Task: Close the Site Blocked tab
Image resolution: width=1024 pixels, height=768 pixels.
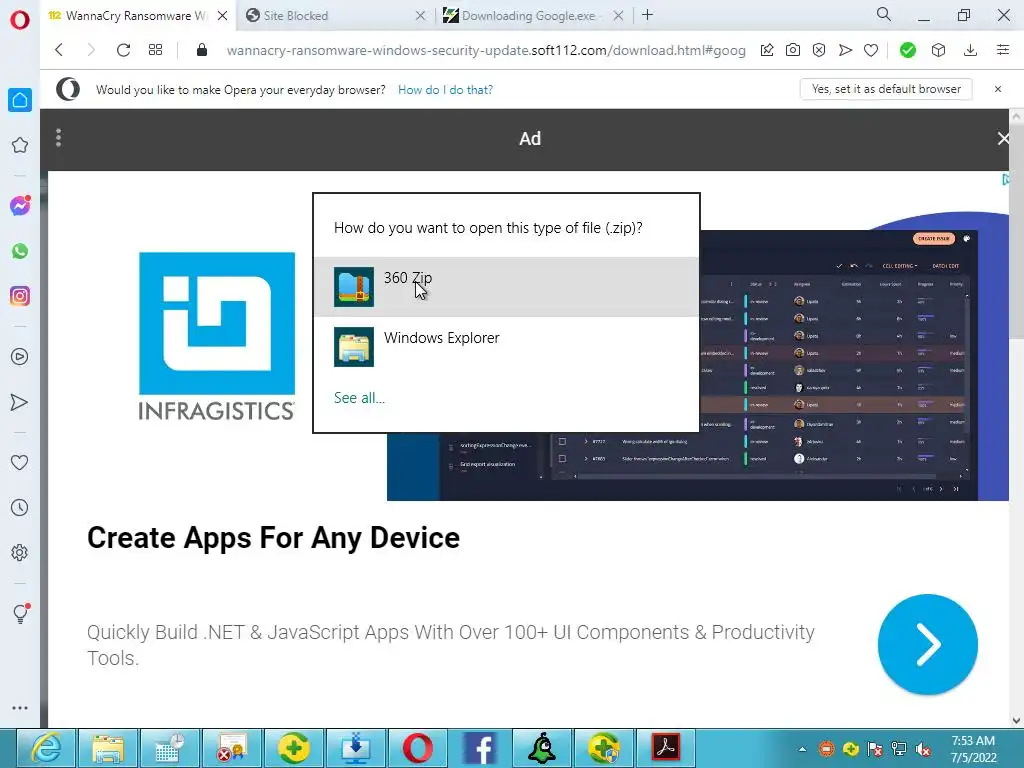Action: click(x=421, y=16)
